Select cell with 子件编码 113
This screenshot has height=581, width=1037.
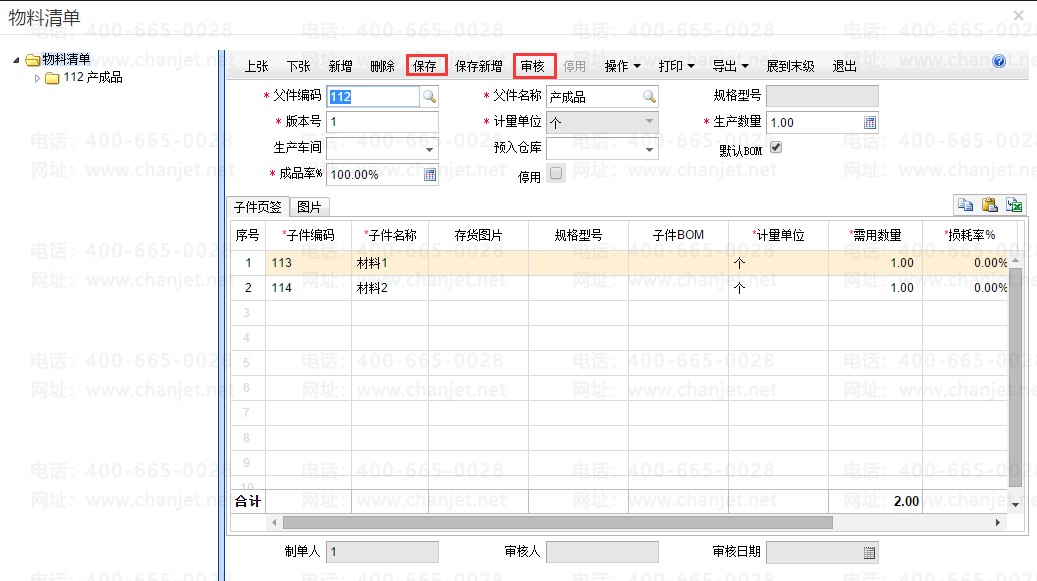tap(309, 263)
